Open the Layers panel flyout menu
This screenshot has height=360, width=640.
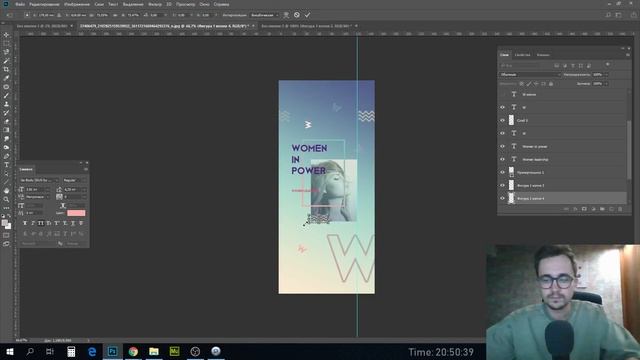coord(628,55)
